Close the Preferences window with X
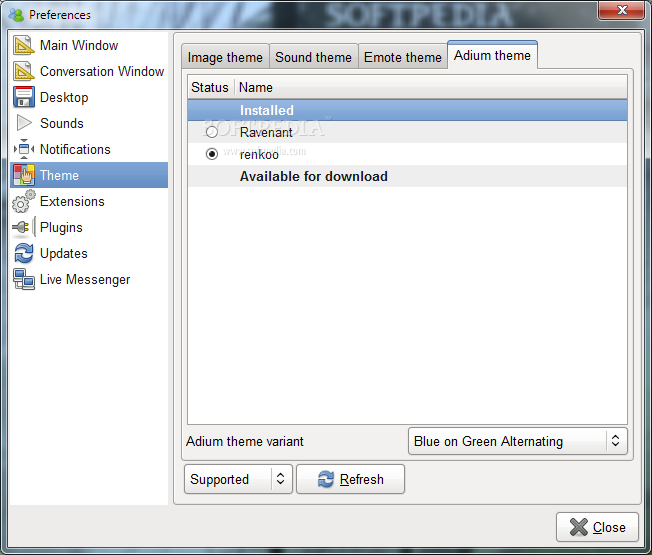The height and width of the screenshot is (555, 652). tap(622, 10)
